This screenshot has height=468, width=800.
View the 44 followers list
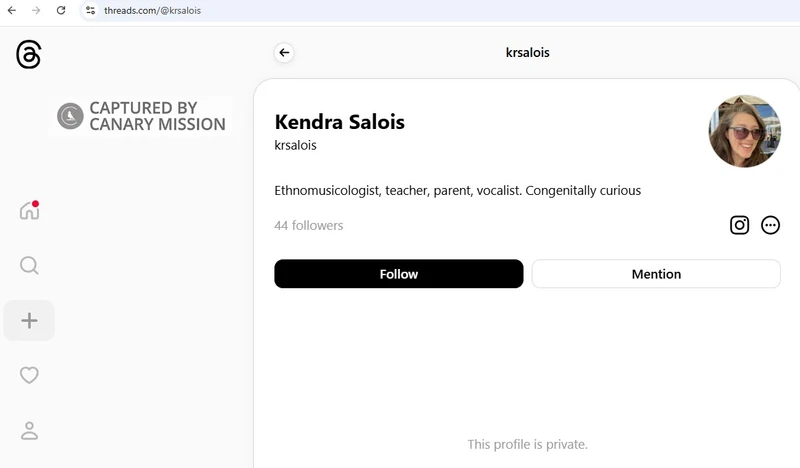pyautogui.click(x=309, y=226)
